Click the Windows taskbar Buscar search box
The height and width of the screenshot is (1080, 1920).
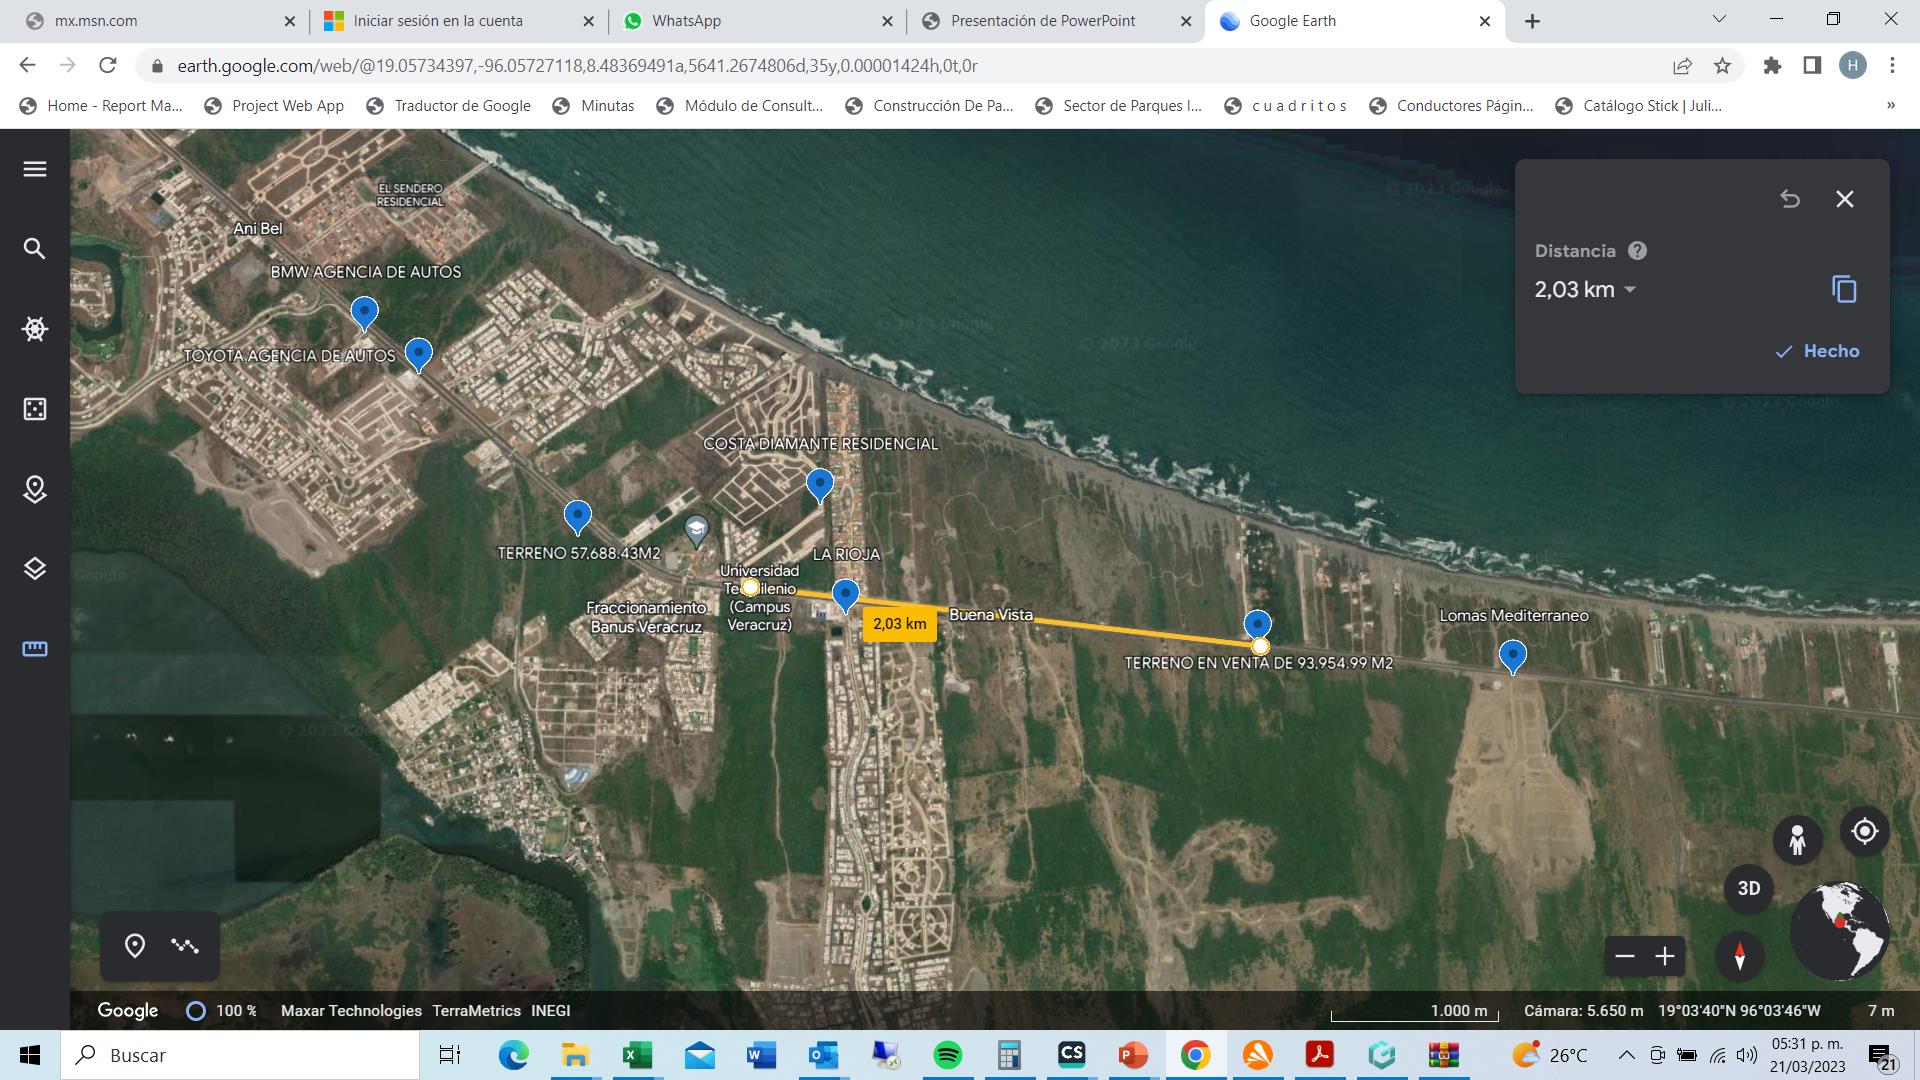click(240, 1055)
